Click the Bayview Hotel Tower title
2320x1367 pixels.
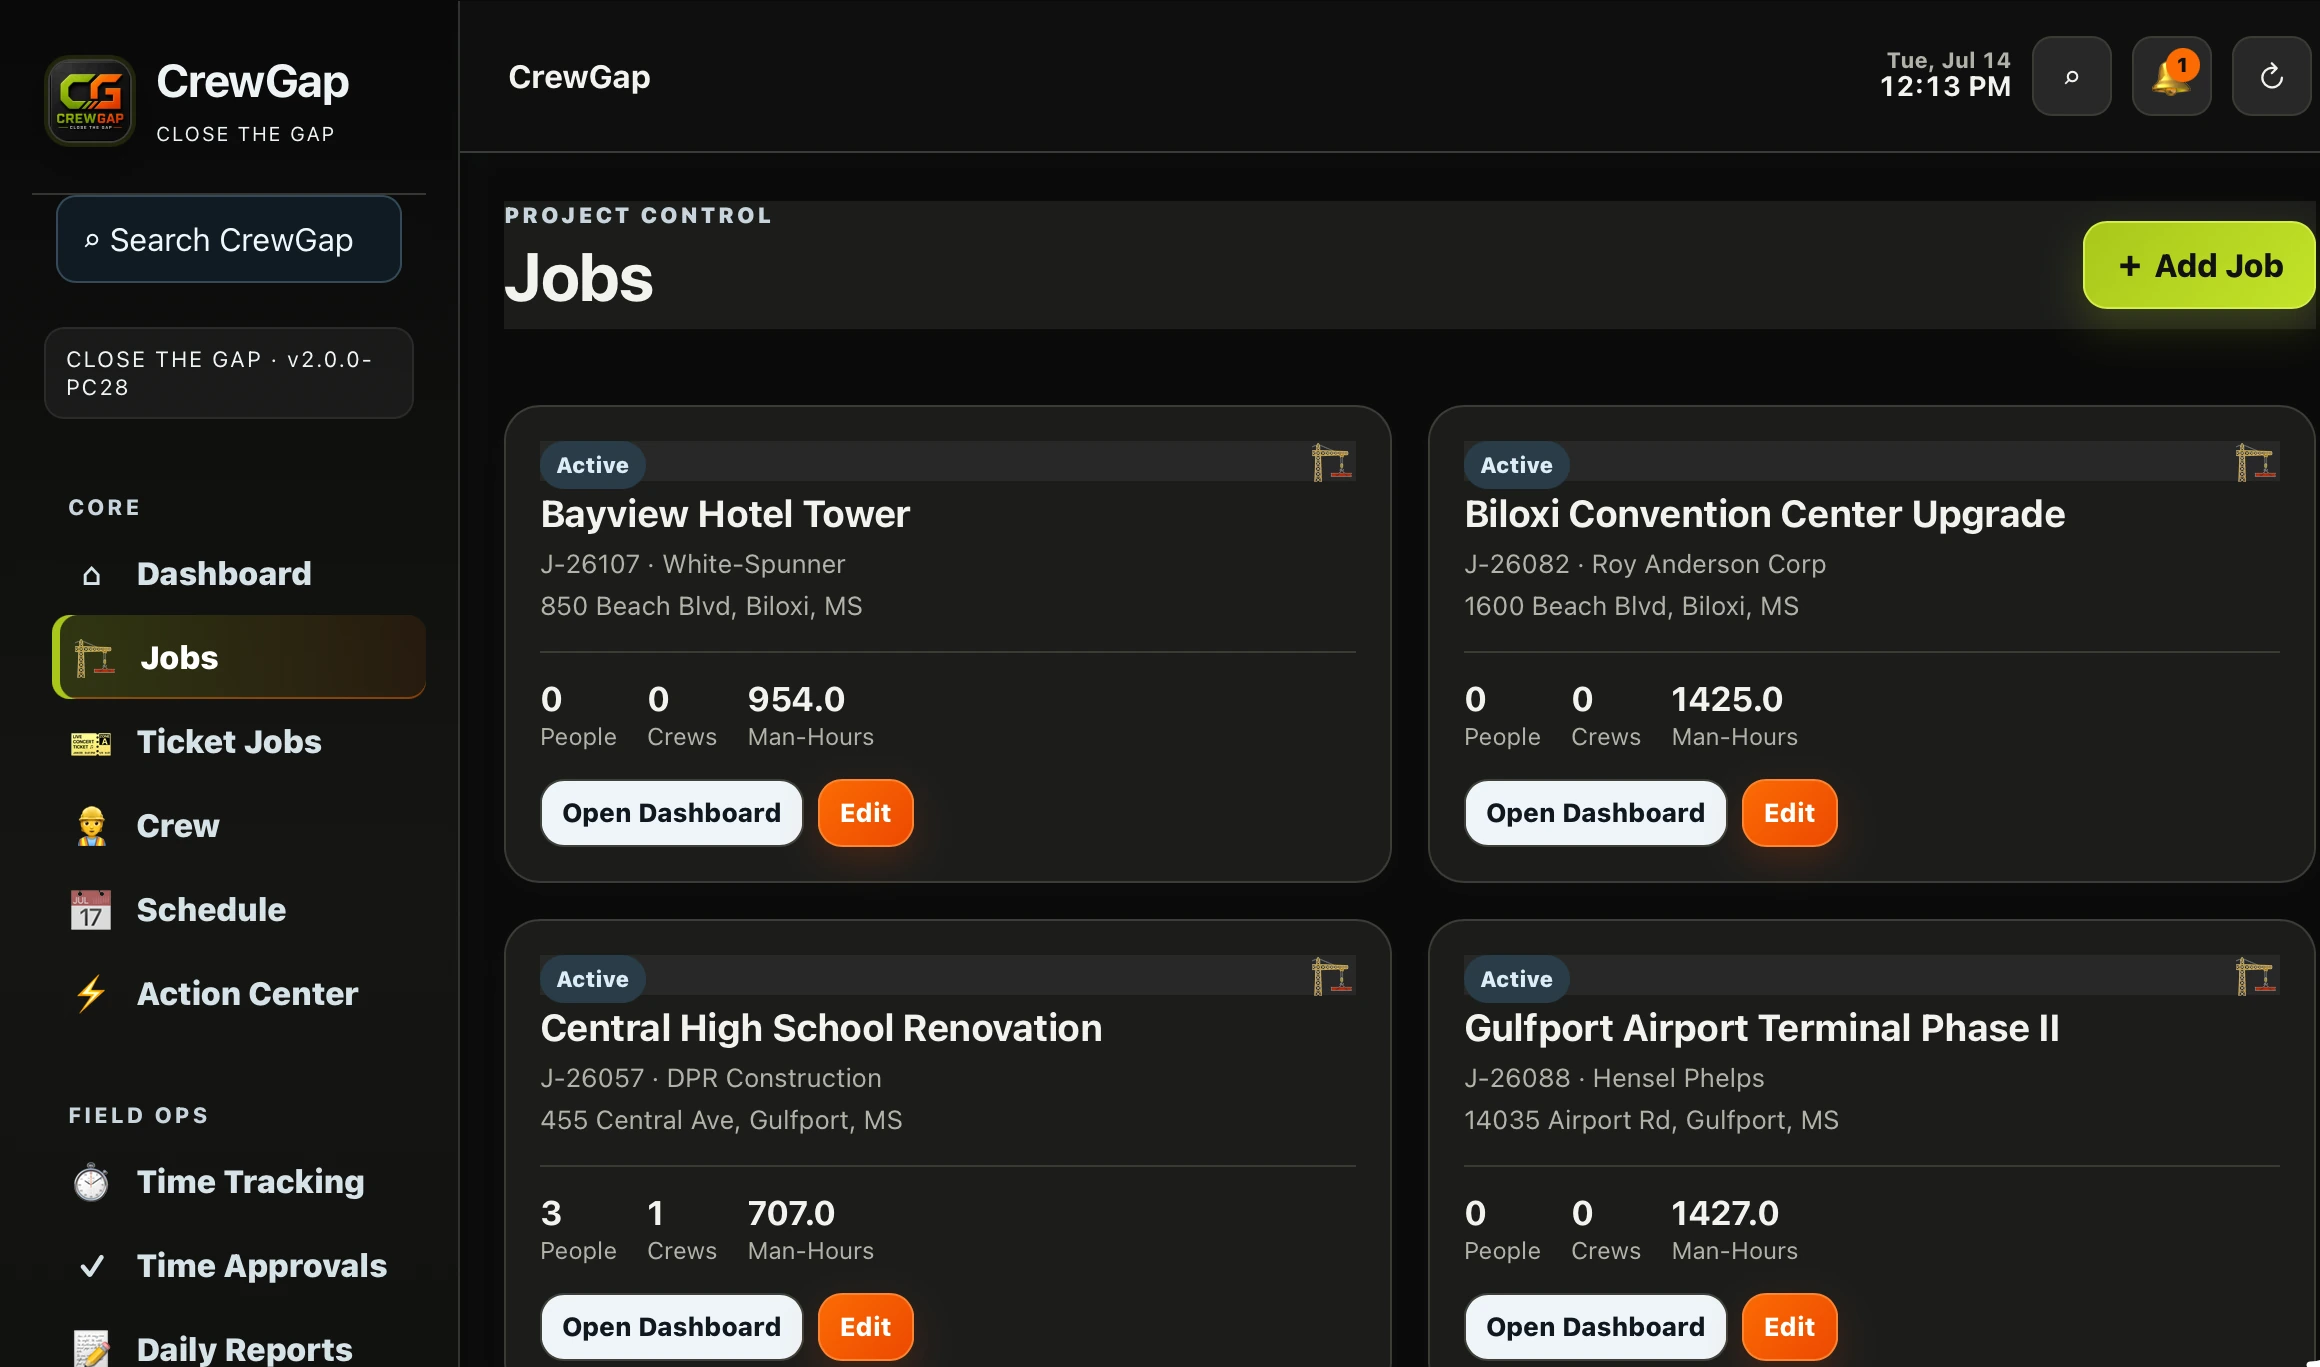(725, 514)
